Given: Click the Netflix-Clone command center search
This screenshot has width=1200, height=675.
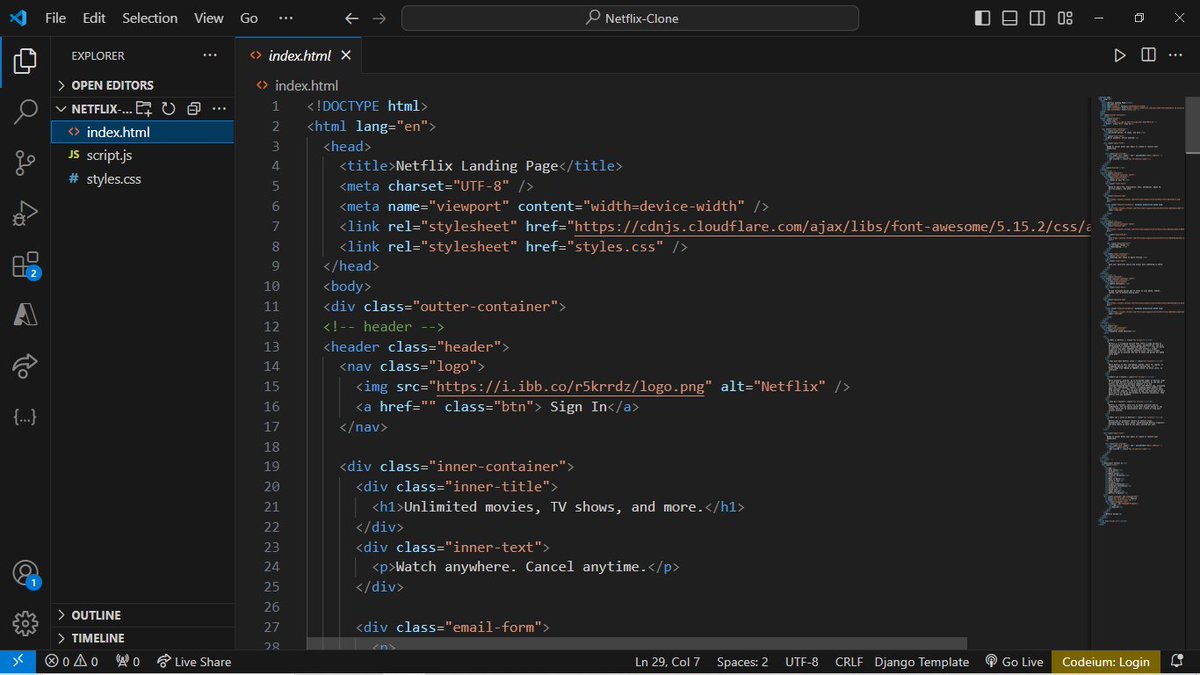Looking at the screenshot, I should click(630, 18).
